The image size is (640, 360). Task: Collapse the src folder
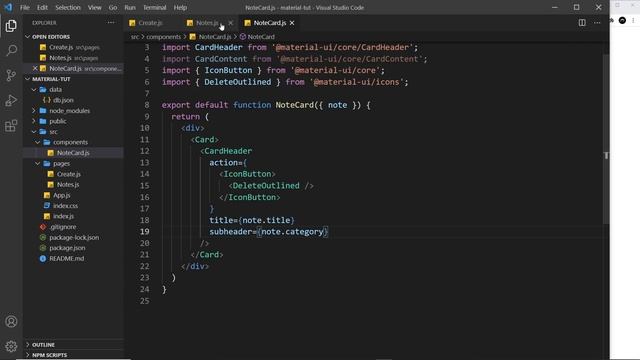(x=53, y=132)
